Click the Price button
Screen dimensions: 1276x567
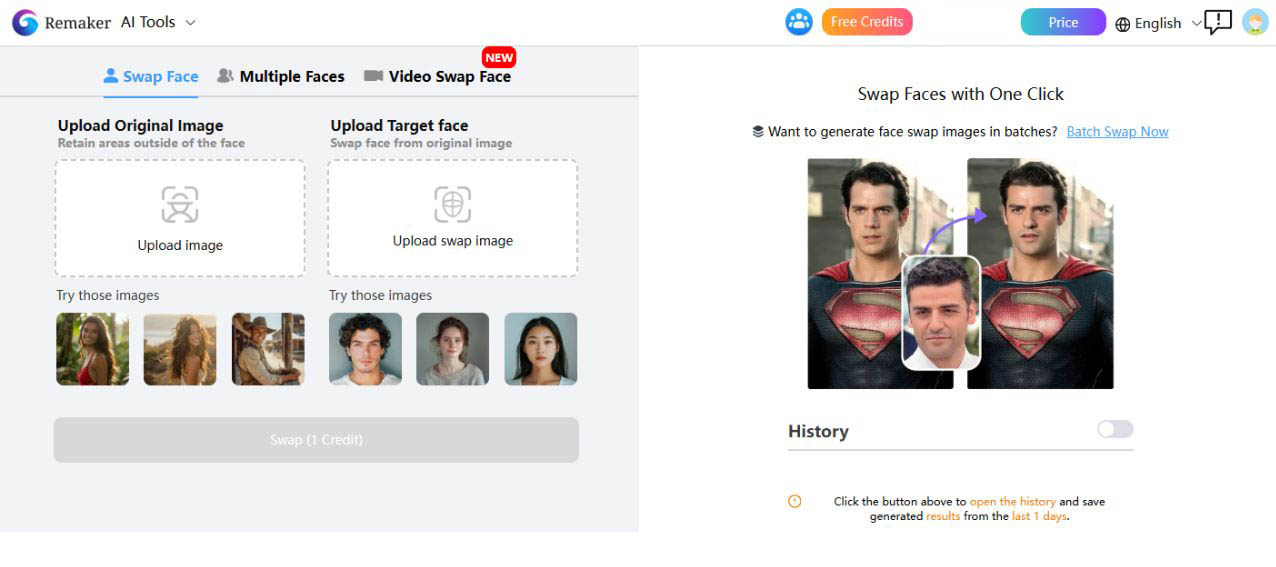click(x=1063, y=22)
